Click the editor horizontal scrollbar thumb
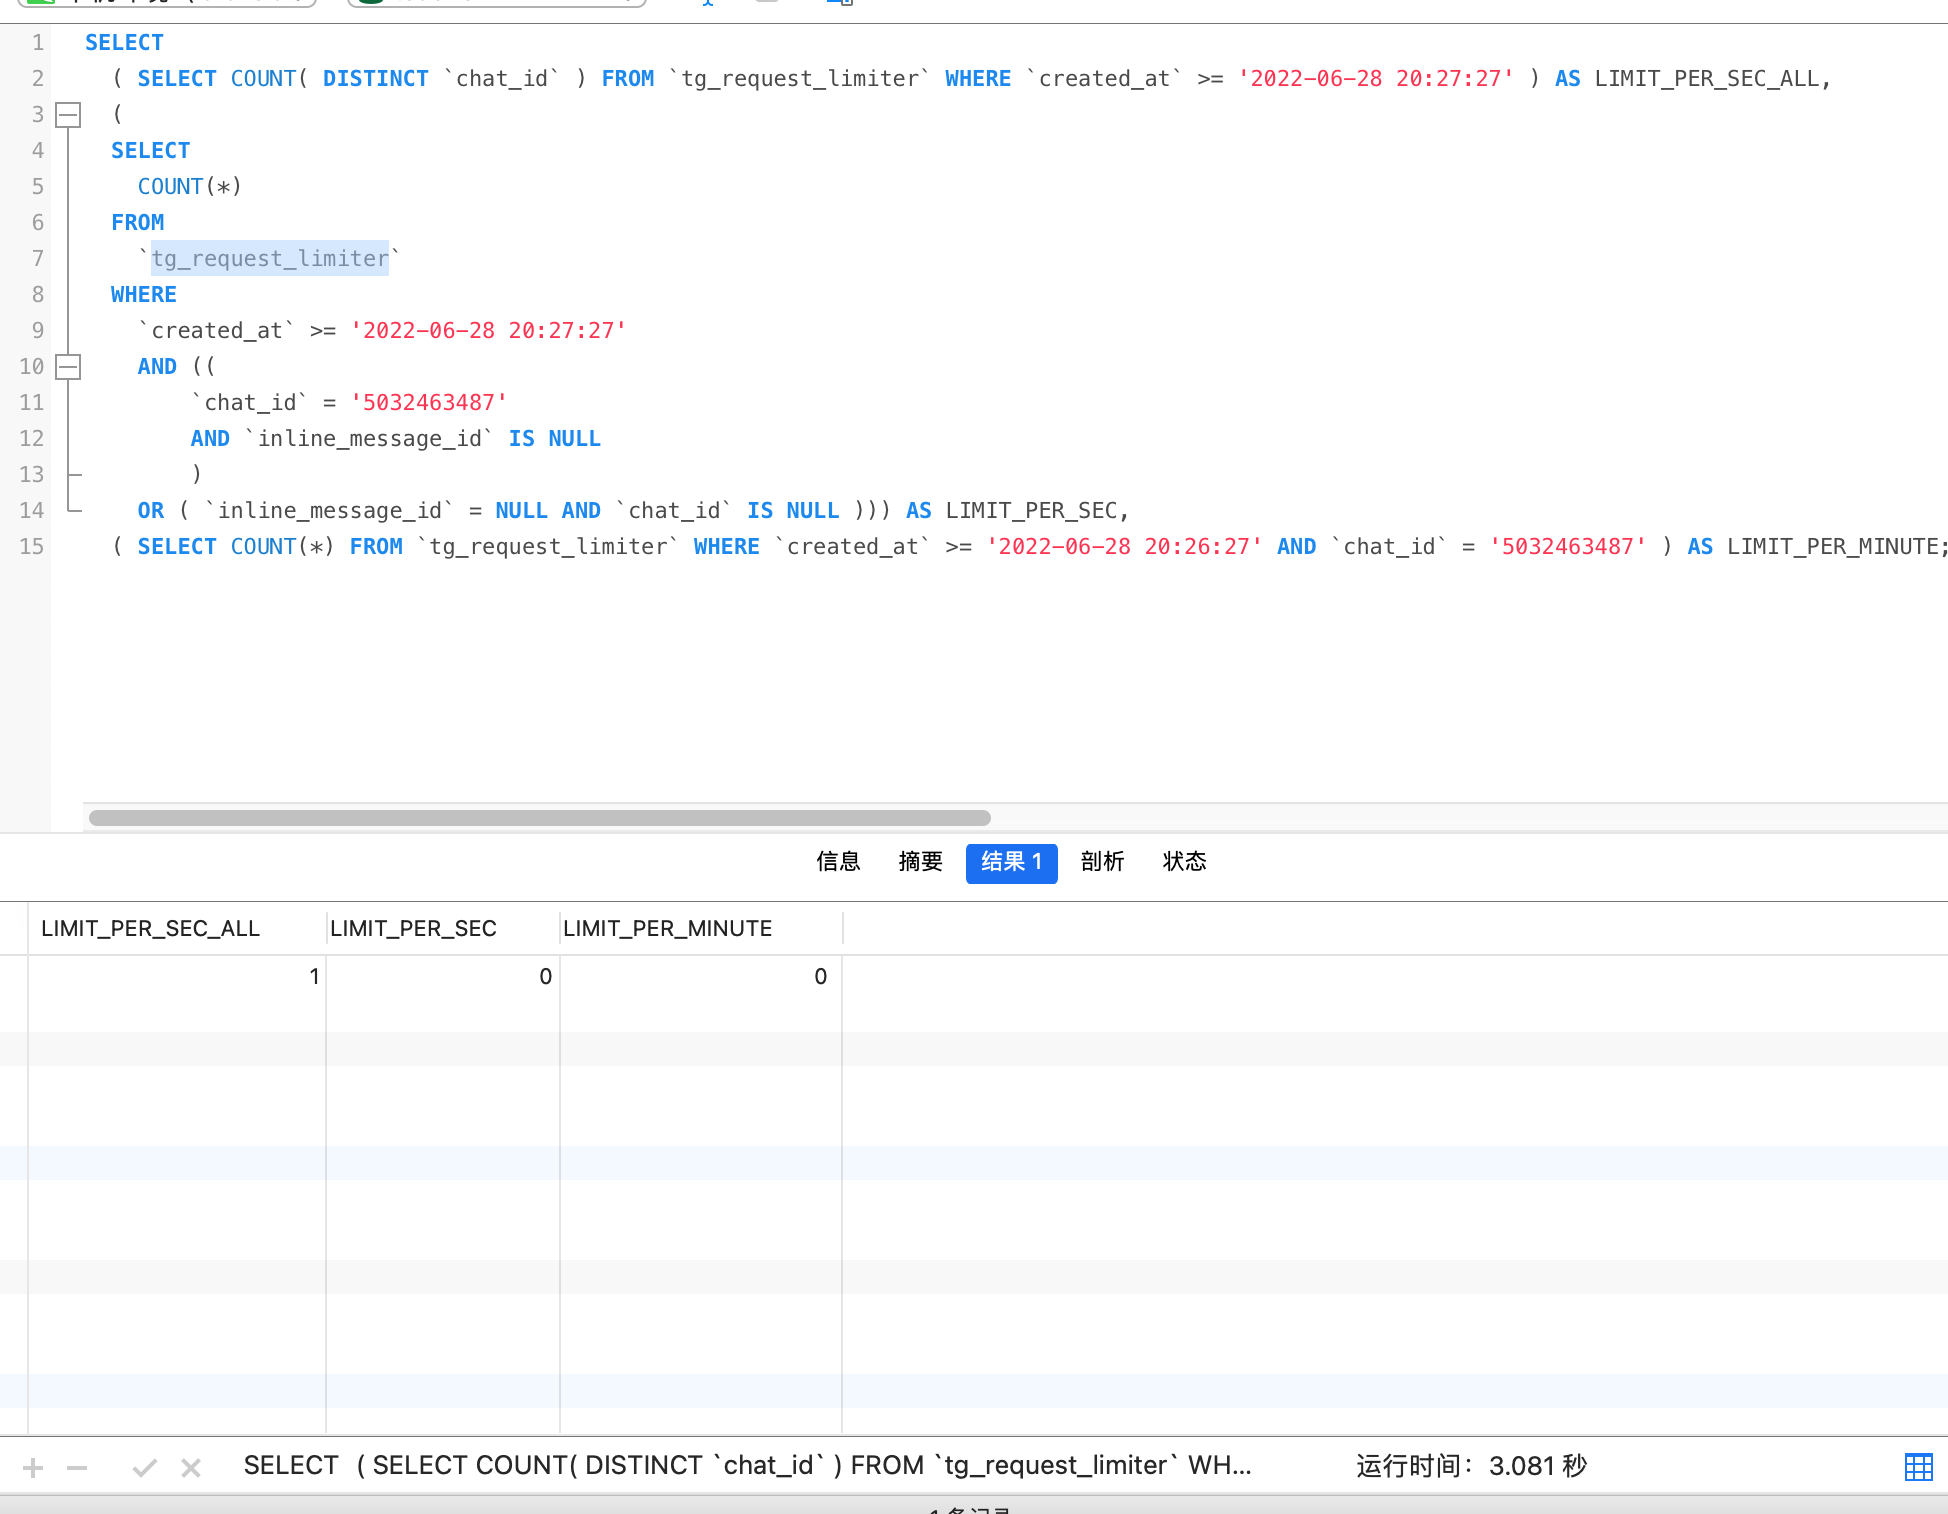Screen dimensions: 1948x1514 pos(540,818)
